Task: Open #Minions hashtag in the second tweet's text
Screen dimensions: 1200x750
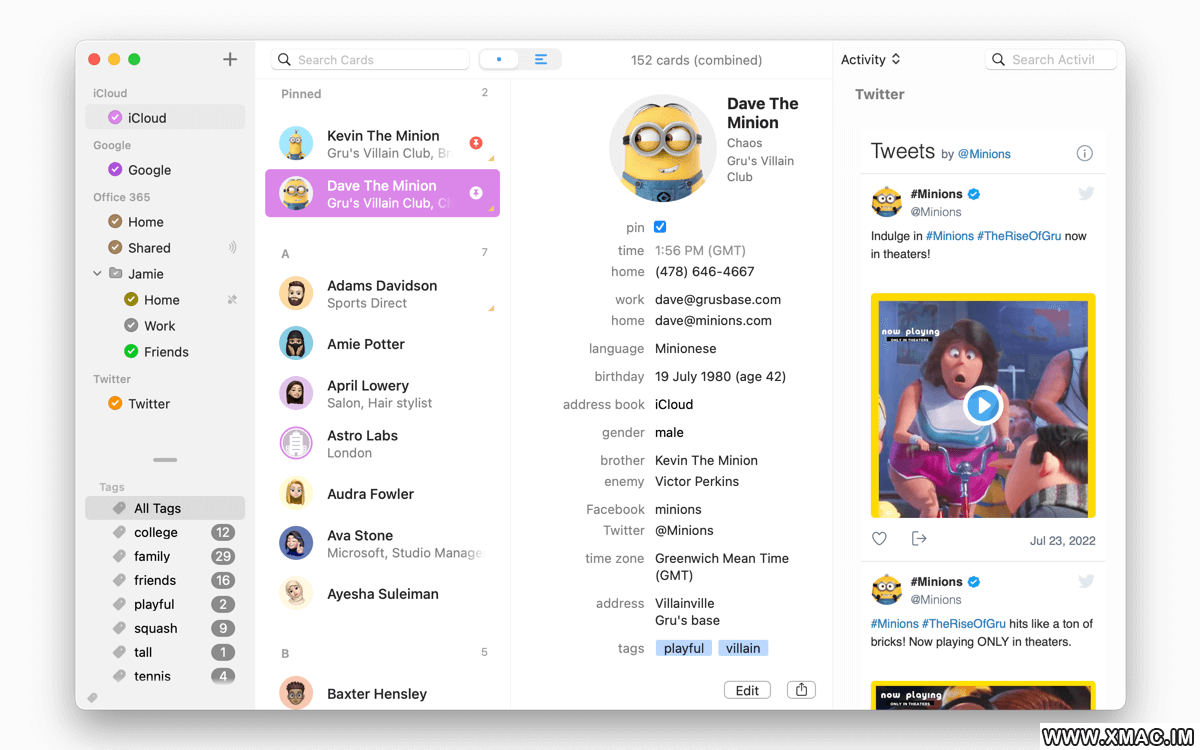Action: 894,624
